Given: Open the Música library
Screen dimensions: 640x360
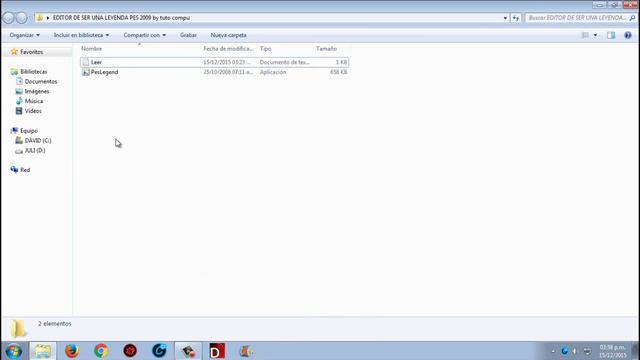Looking at the screenshot, I should point(33,101).
